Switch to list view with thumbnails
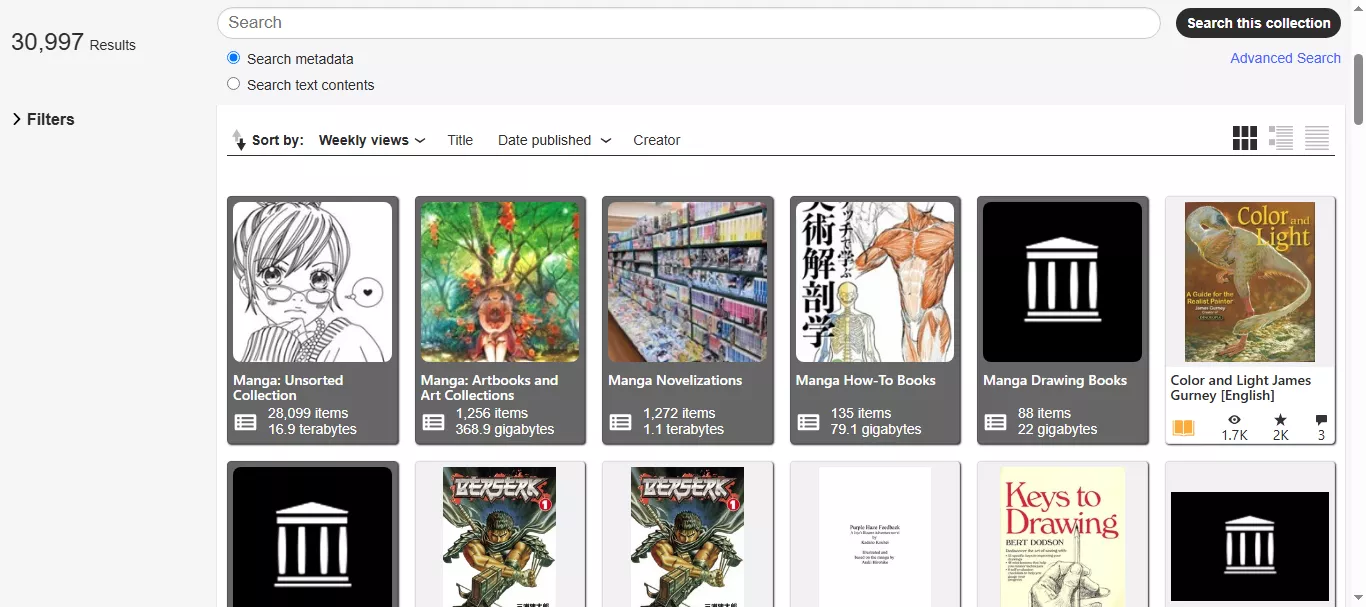This screenshot has width=1366, height=607. point(1280,138)
